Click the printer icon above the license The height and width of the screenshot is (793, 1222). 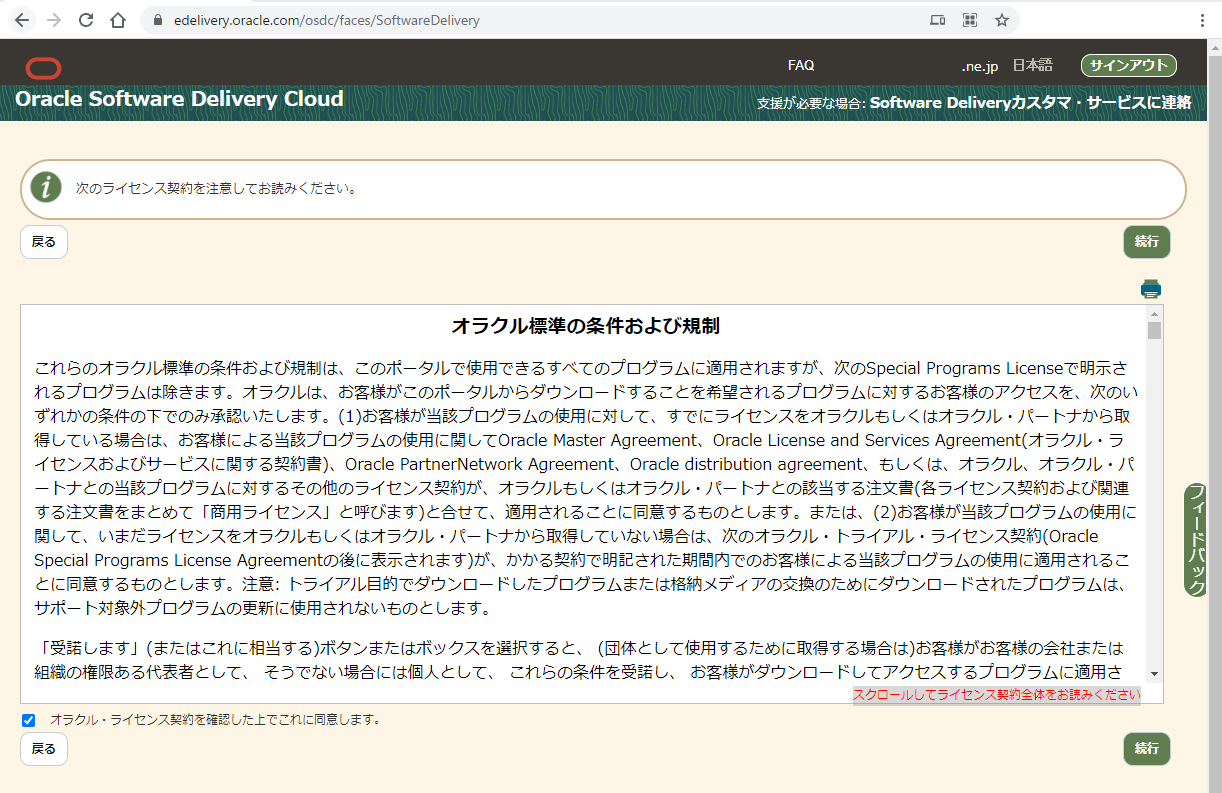point(1151,289)
